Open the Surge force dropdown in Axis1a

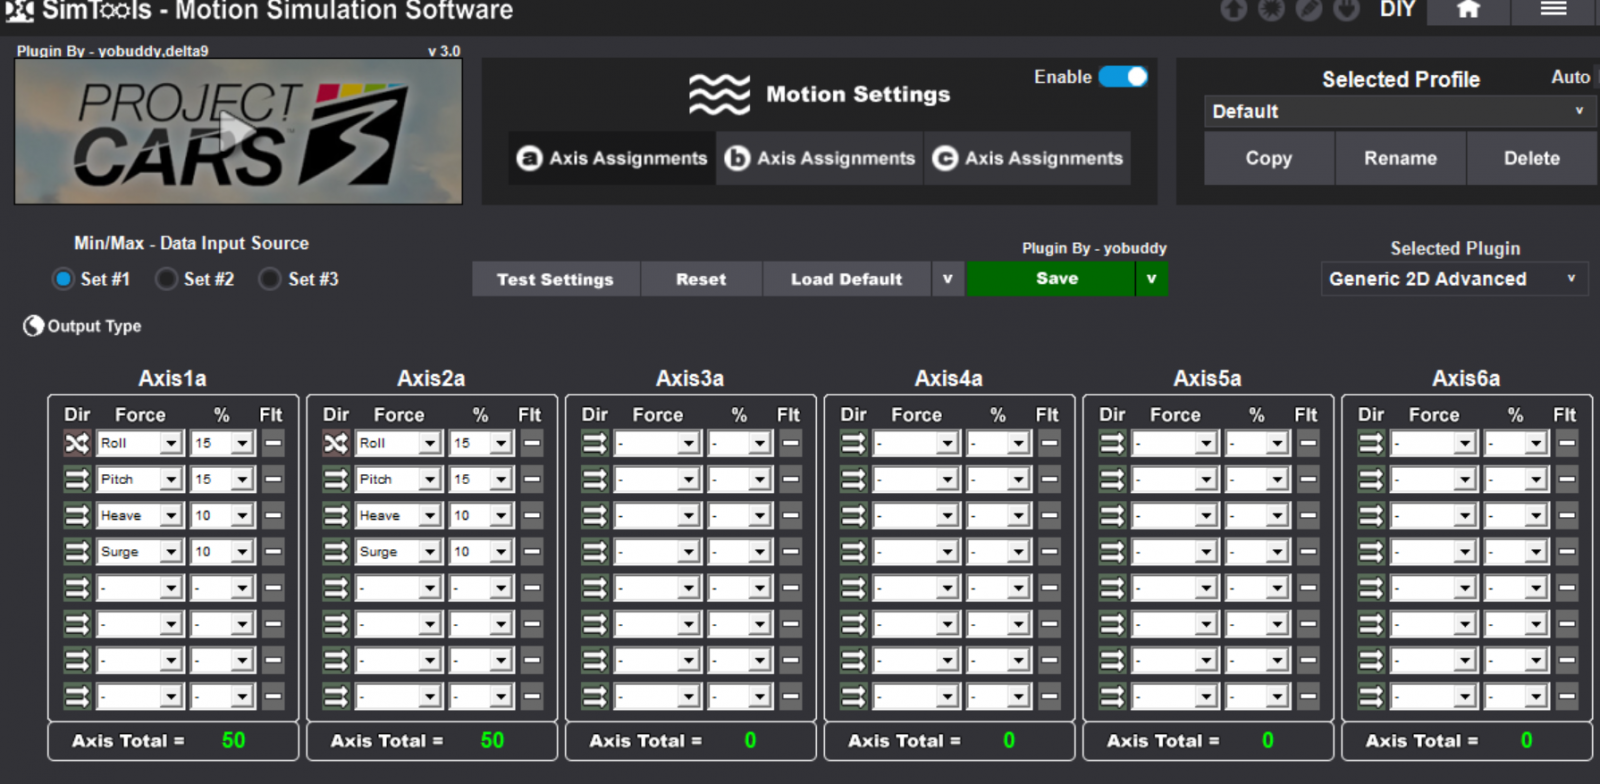tap(171, 552)
